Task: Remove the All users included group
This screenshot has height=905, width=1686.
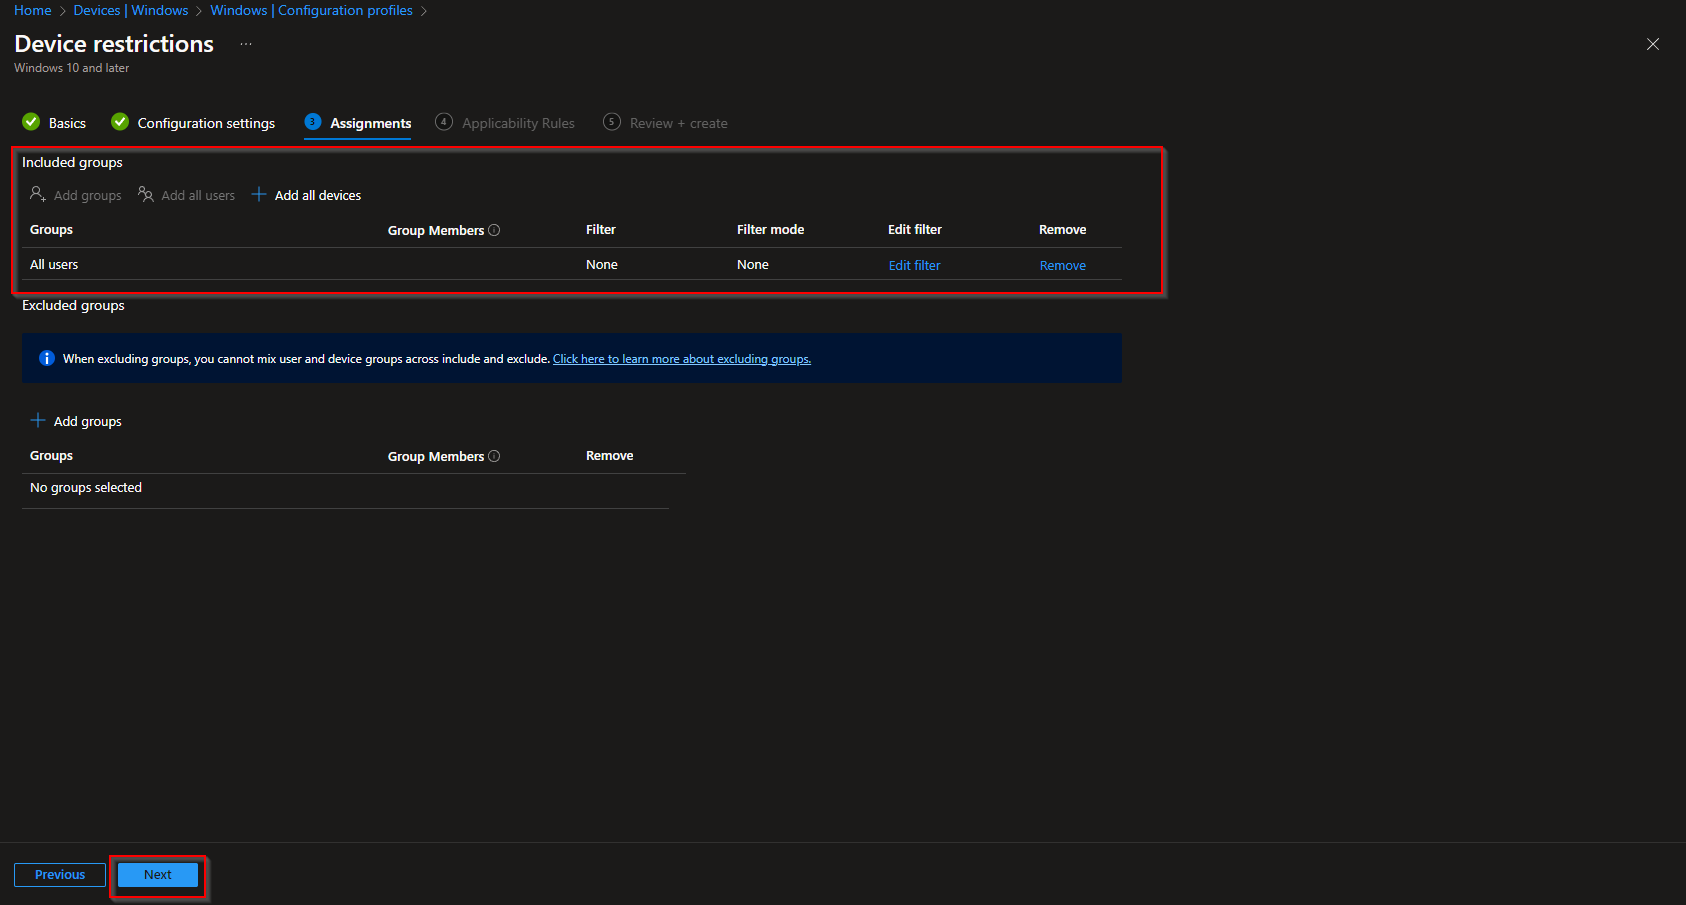Action: 1062,264
